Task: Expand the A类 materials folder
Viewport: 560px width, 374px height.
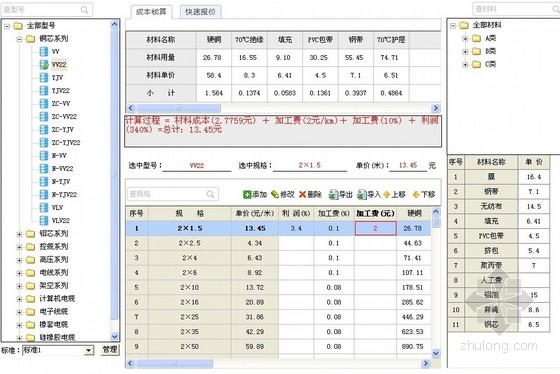Action: [465, 39]
